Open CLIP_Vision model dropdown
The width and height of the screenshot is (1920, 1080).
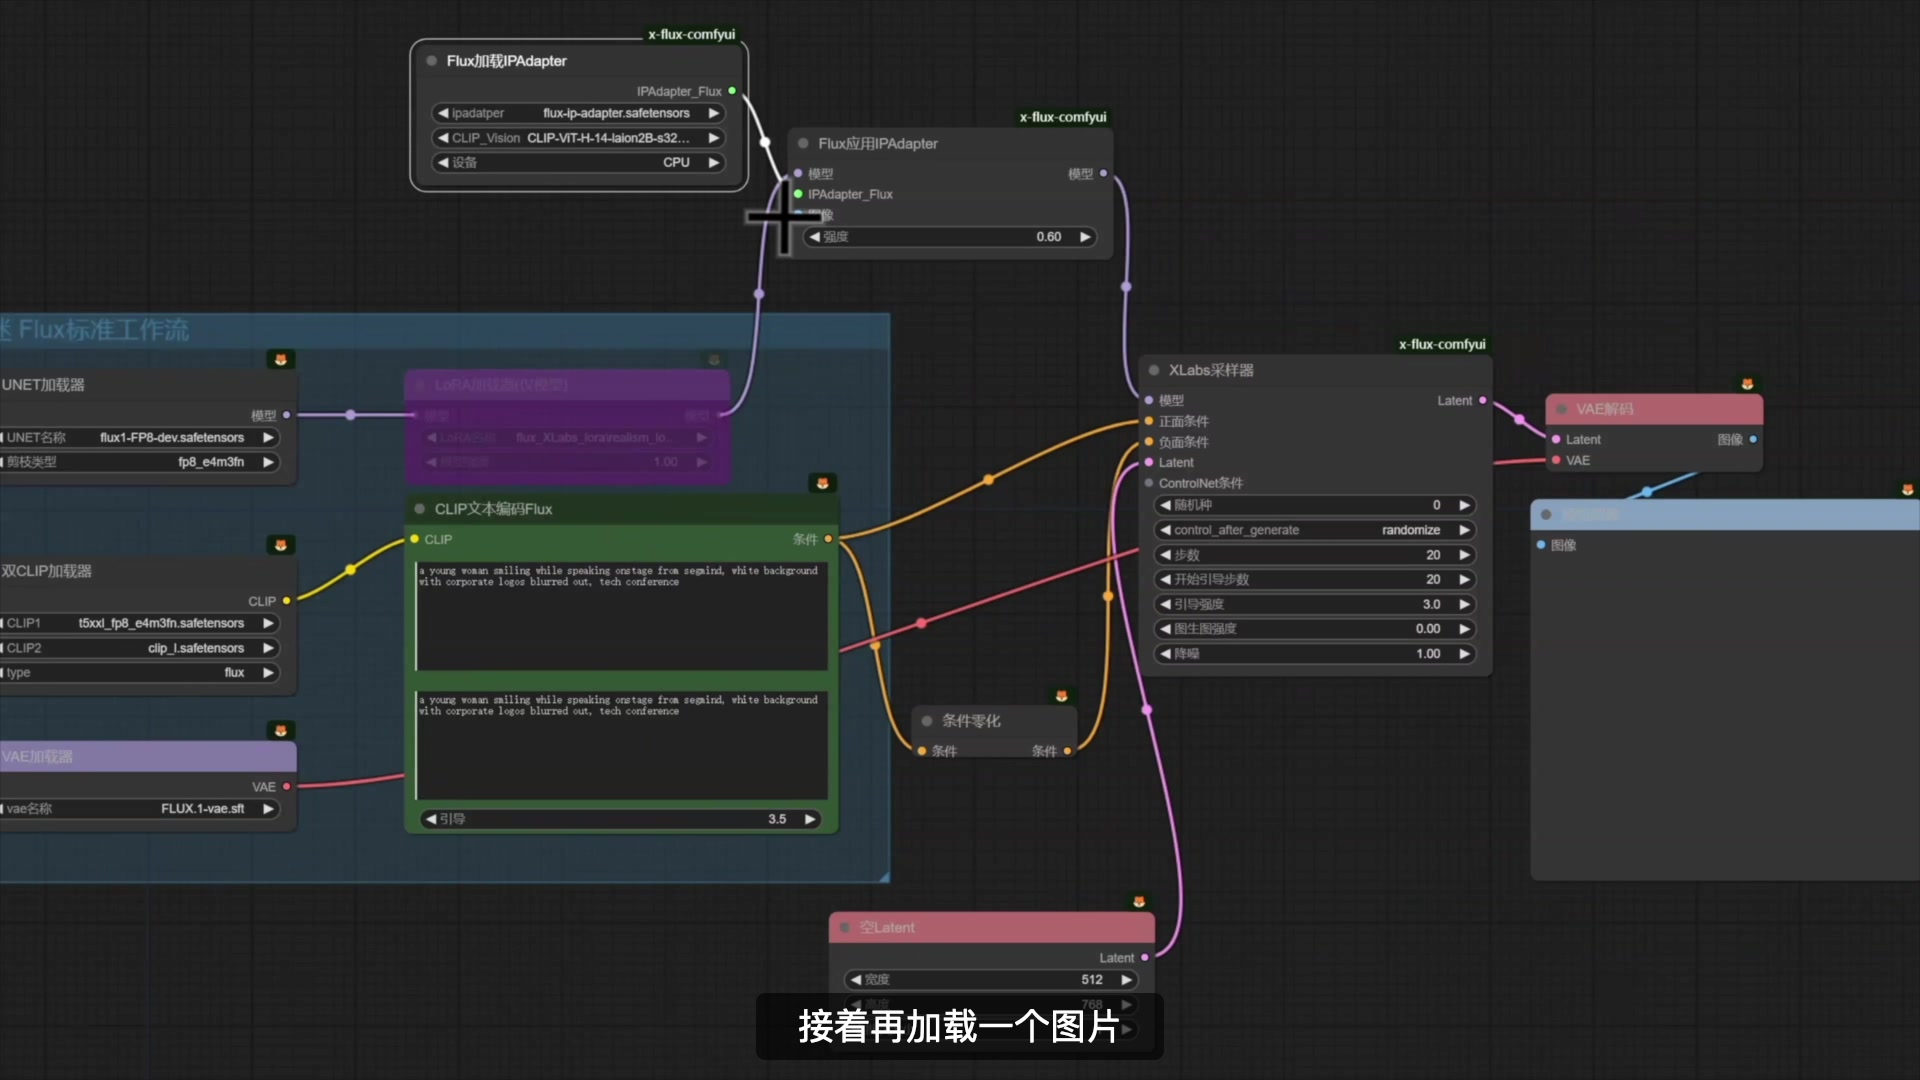(578, 138)
